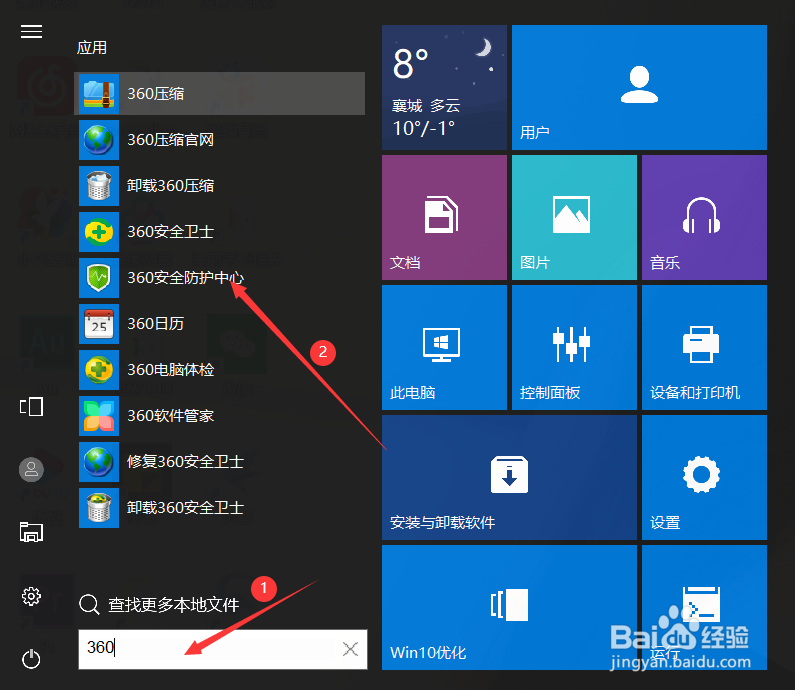Click the tablet mode sidebar icon
Image resolution: width=795 pixels, height=690 pixels.
point(31,407)
